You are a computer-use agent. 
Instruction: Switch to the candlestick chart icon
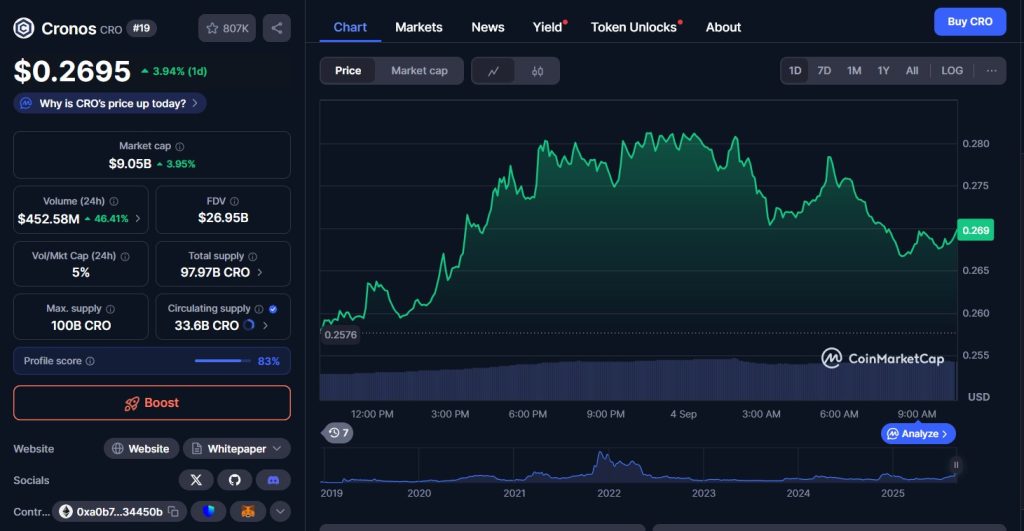pos(537,71)
